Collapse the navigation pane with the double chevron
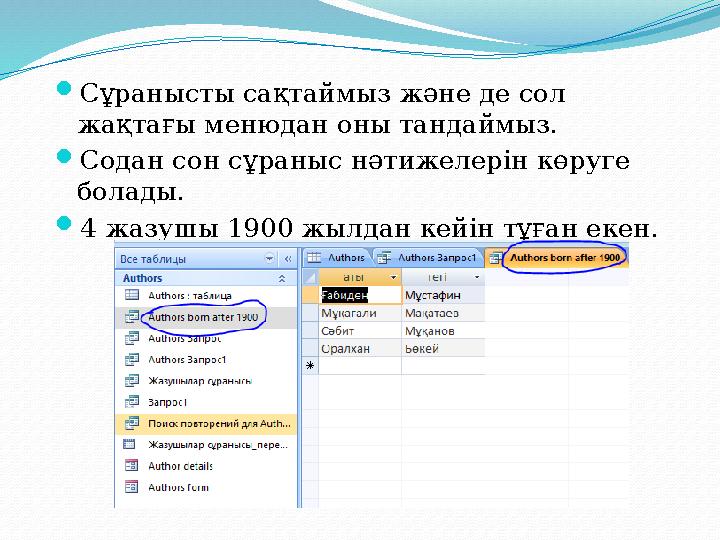 coord(288,259)
